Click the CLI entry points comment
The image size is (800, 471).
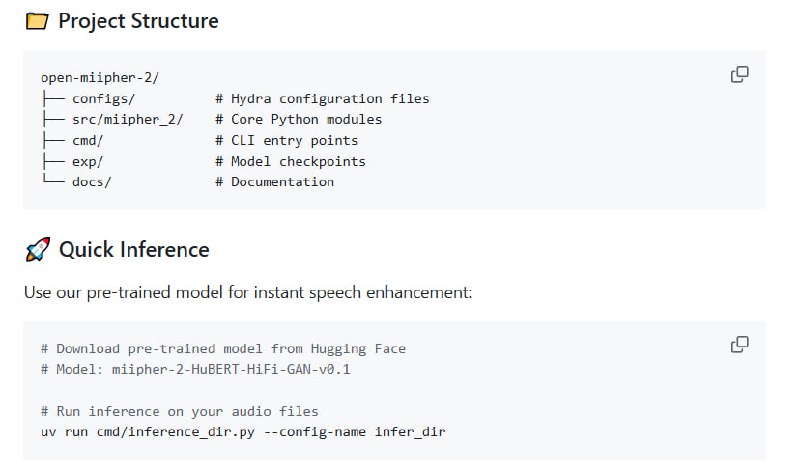pyautogui.click(x=286, y=140)
